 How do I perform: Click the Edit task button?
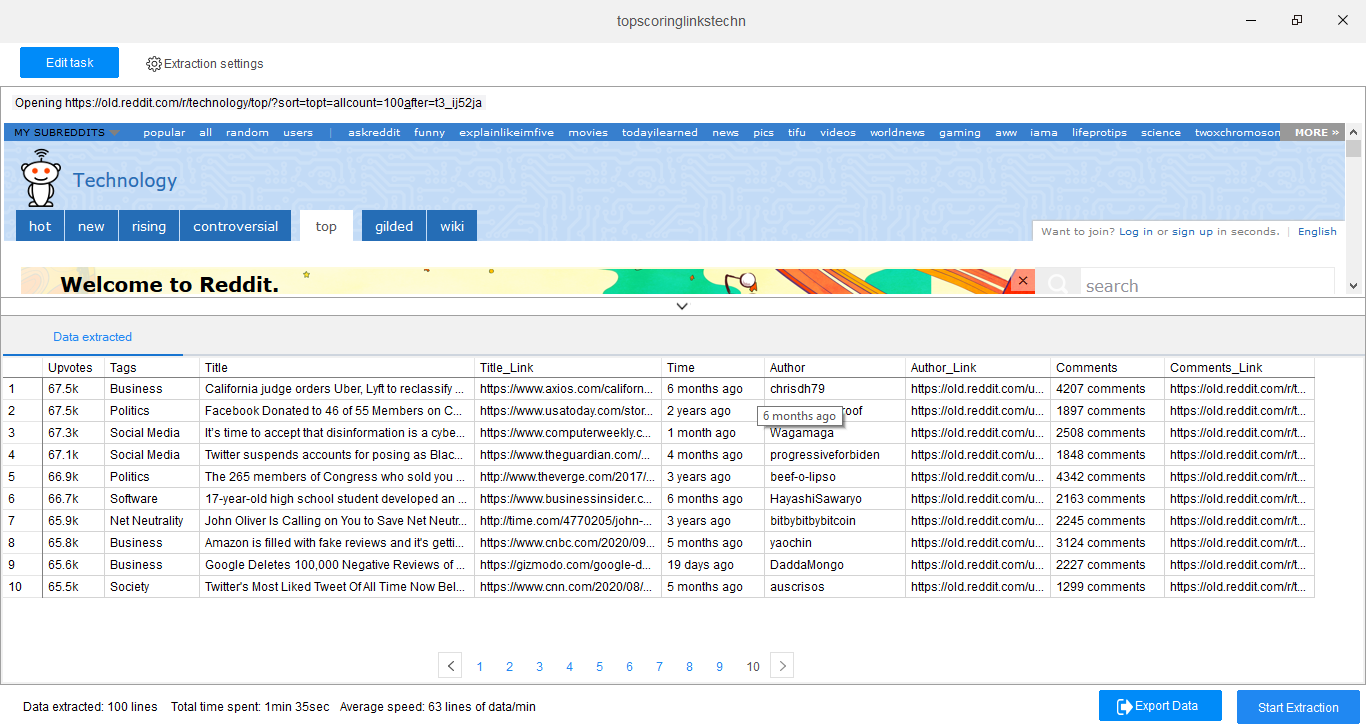69,62
